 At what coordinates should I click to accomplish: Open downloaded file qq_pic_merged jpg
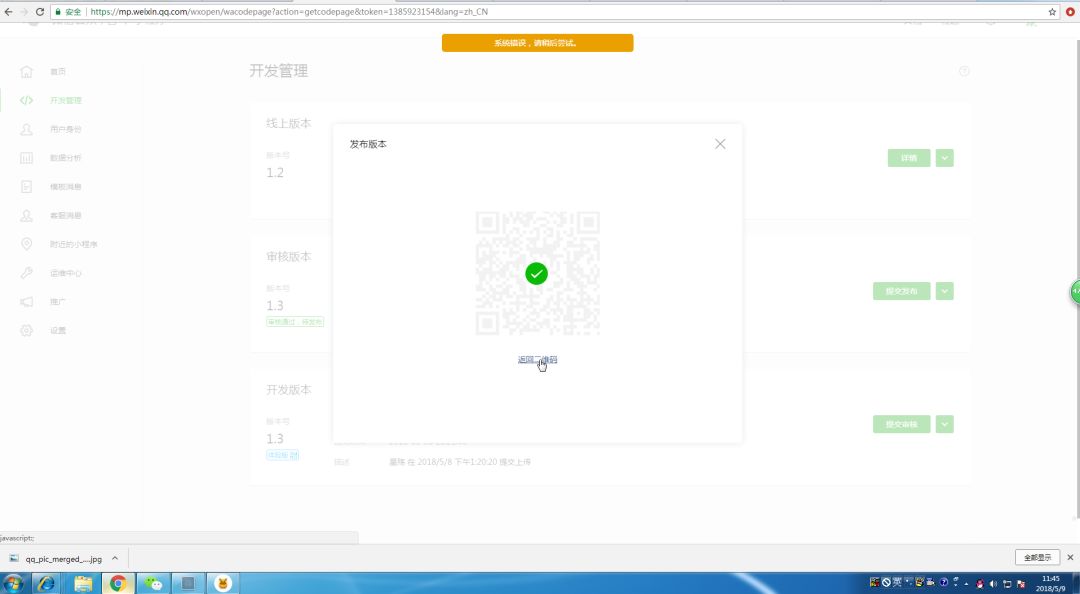[x=56, y=559]
